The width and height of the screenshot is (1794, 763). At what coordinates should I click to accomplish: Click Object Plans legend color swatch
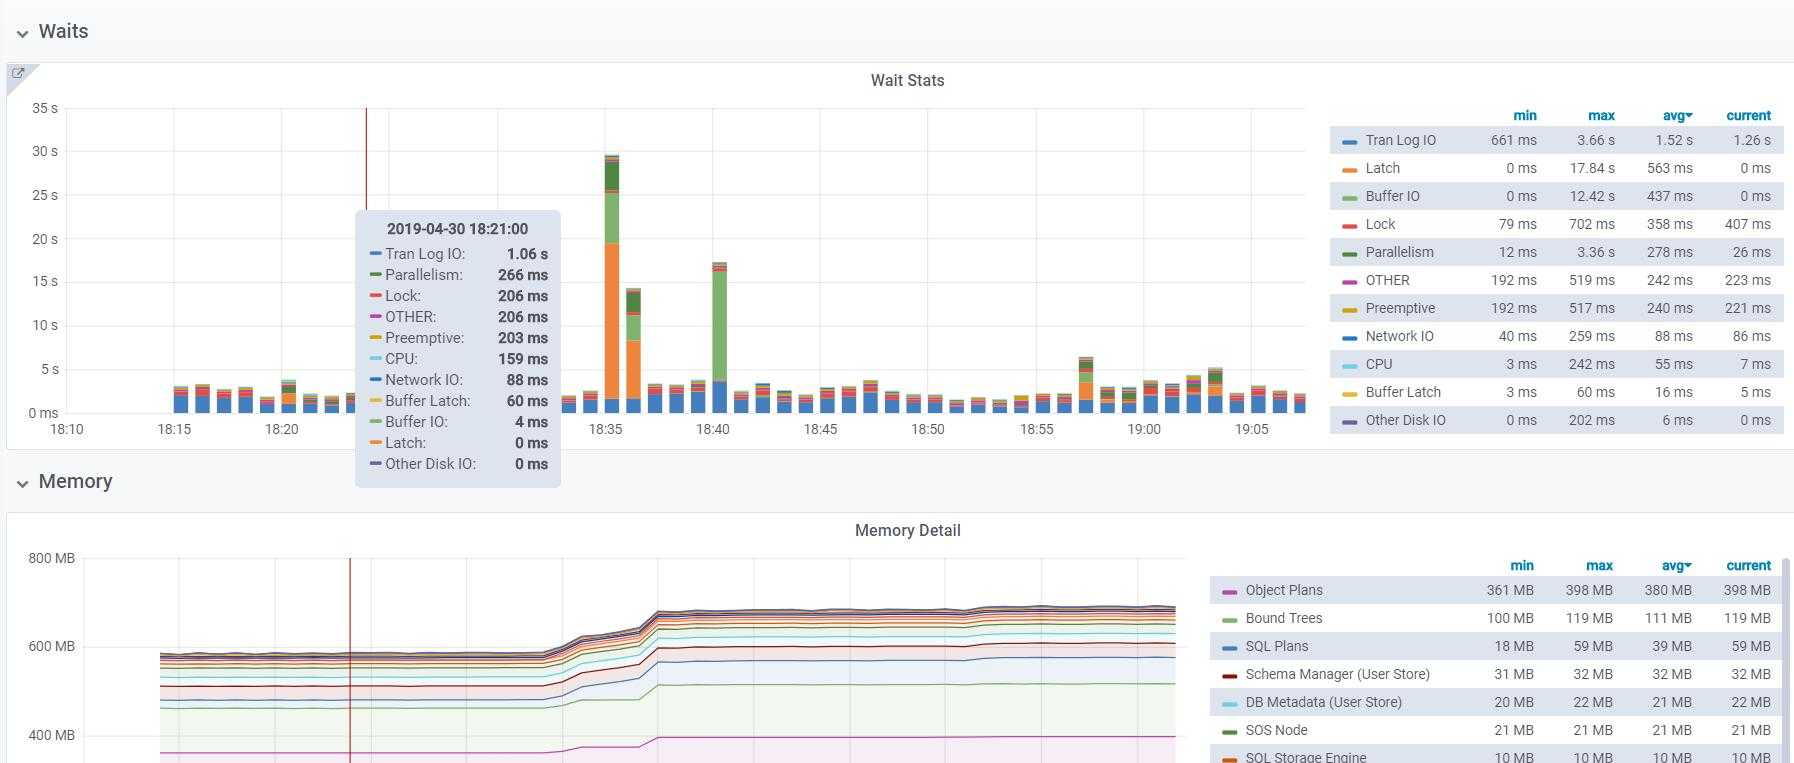1230,592
